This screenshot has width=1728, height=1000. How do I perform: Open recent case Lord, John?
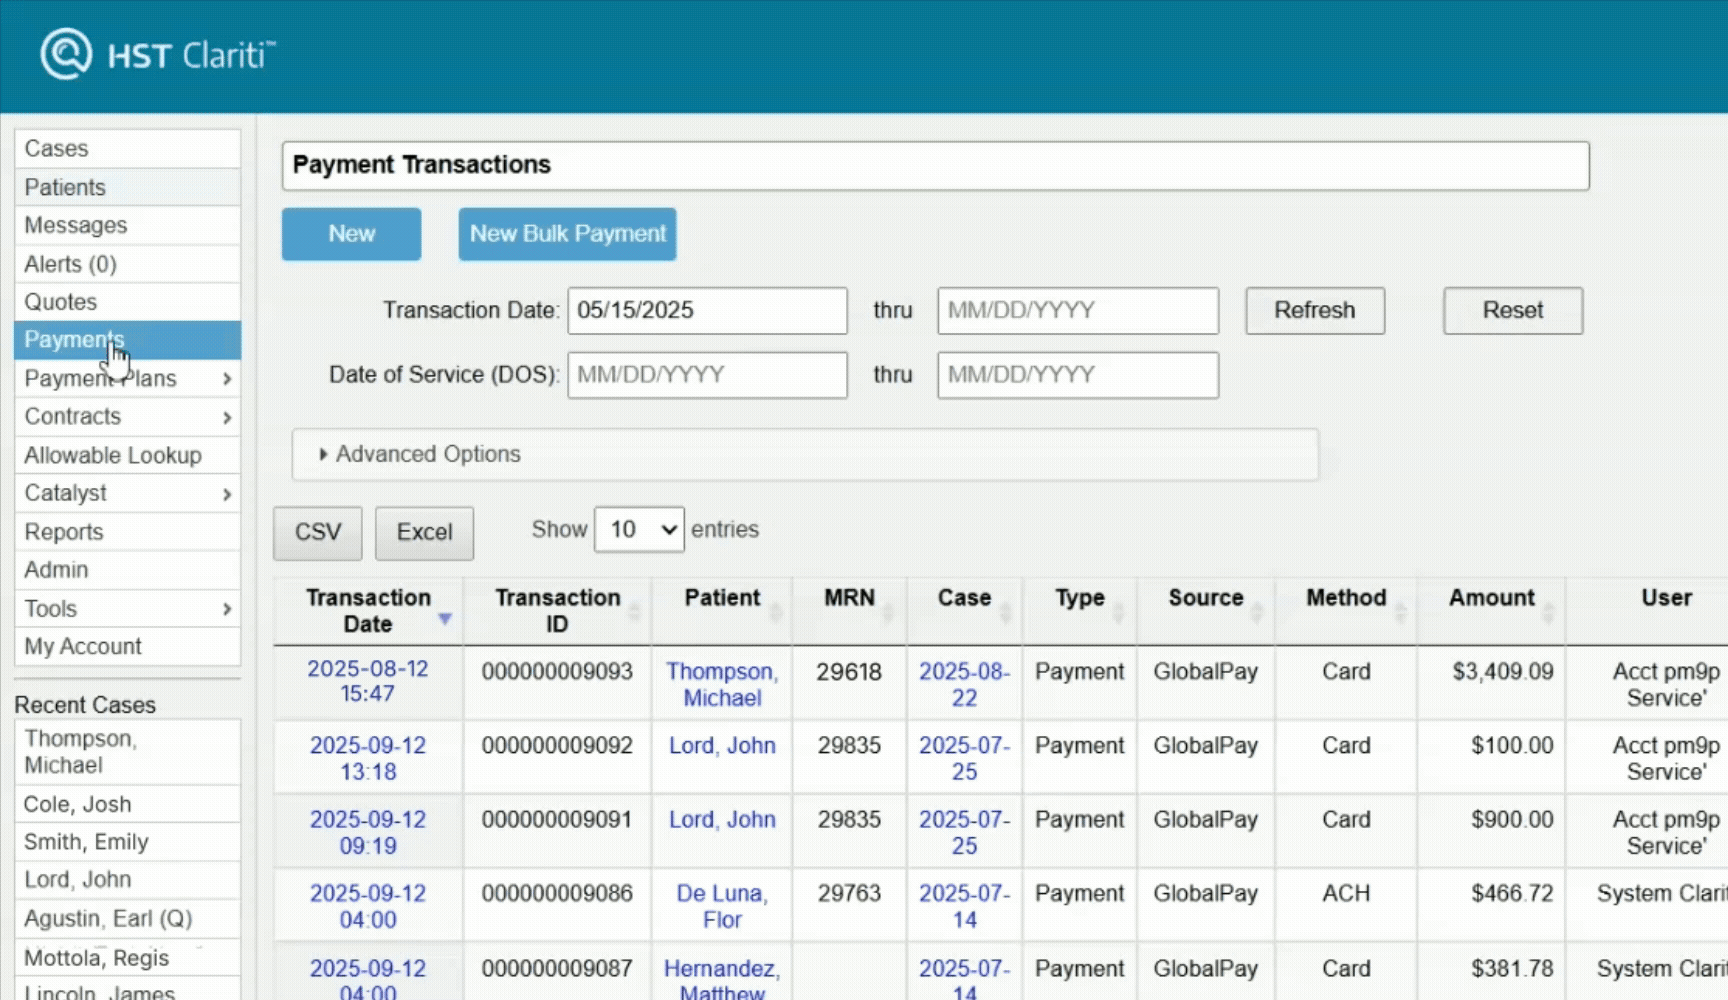[127, 880]
